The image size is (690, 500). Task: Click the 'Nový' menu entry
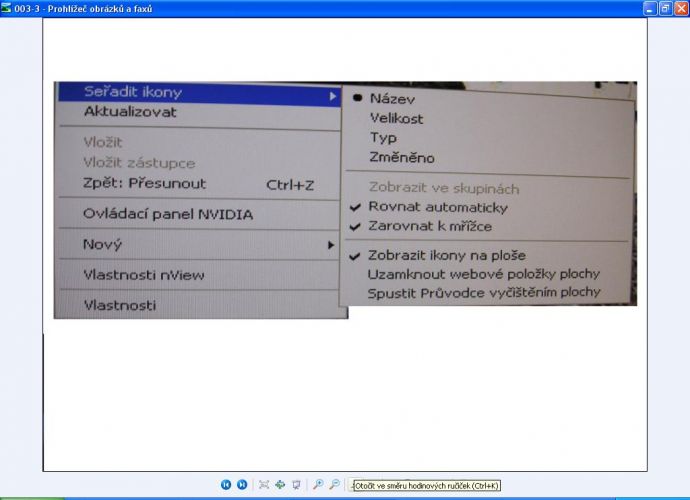click(x=102, y=244)
